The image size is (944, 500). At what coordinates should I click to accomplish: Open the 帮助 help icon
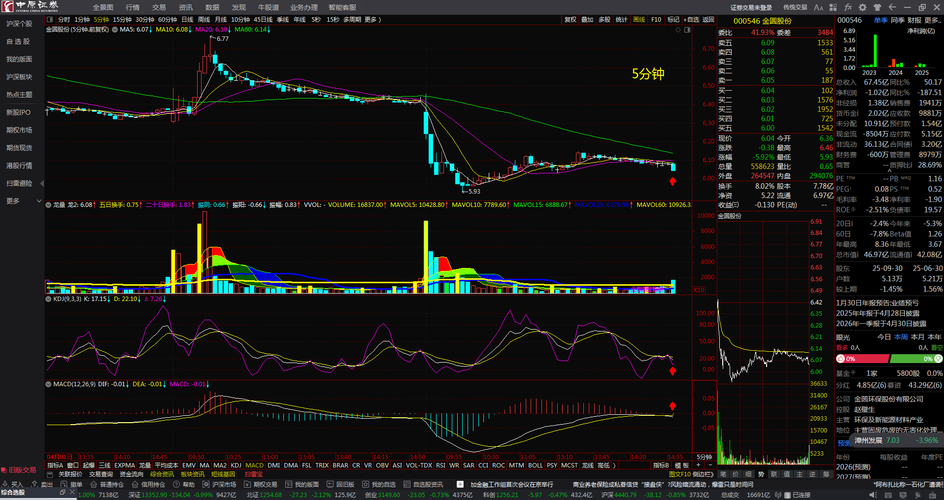(176, 484)
